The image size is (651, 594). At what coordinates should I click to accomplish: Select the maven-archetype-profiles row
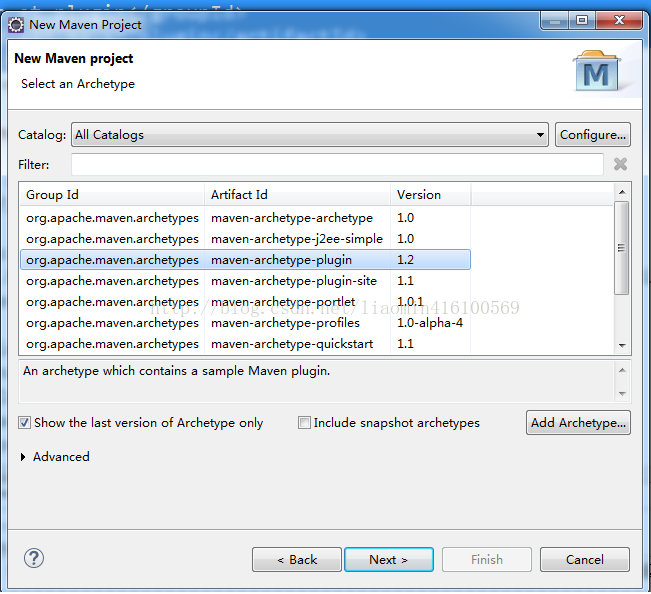(245, 323)
